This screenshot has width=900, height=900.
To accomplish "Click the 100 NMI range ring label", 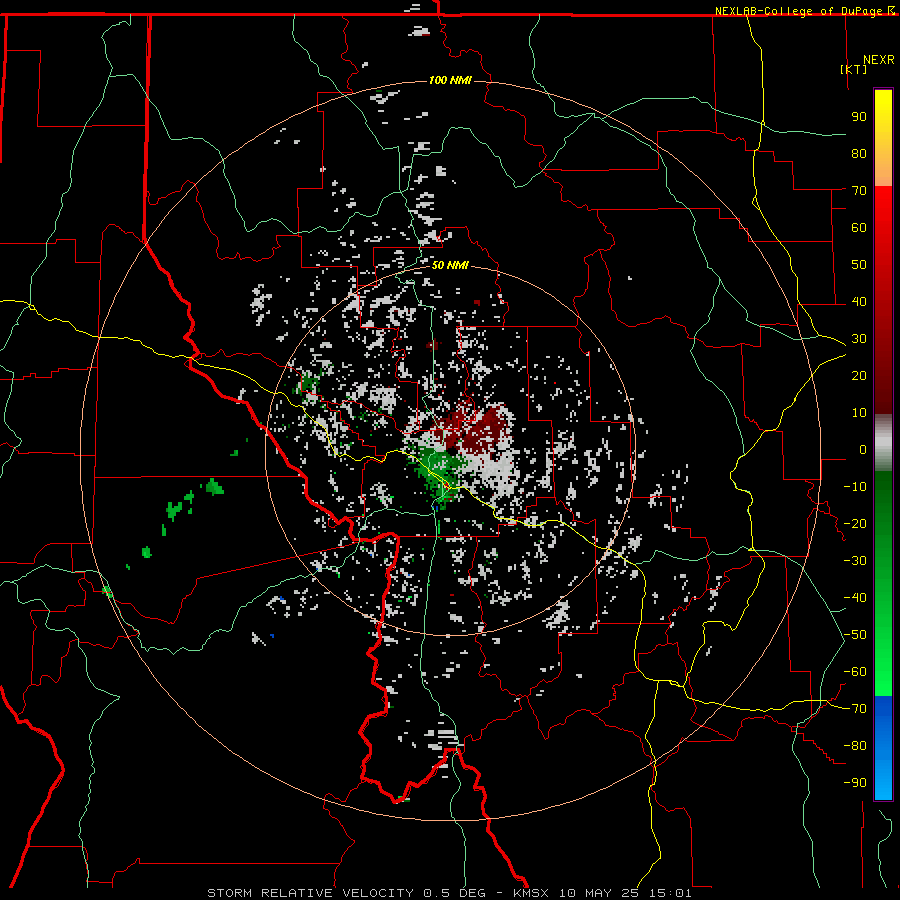I will point(450,80).
